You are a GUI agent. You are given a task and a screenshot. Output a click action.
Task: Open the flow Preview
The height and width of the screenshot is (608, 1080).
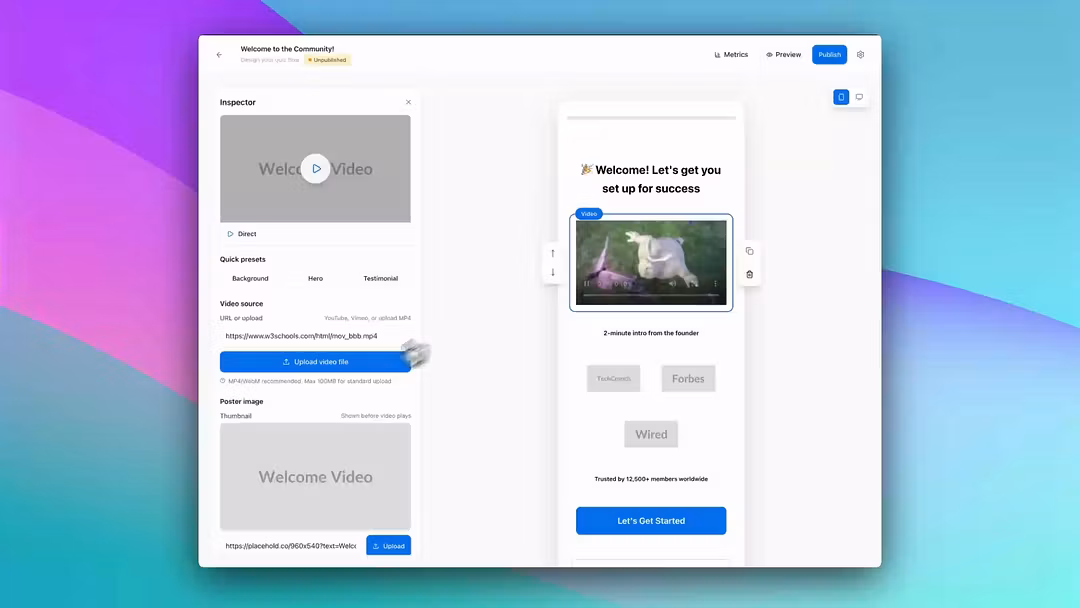784,55
